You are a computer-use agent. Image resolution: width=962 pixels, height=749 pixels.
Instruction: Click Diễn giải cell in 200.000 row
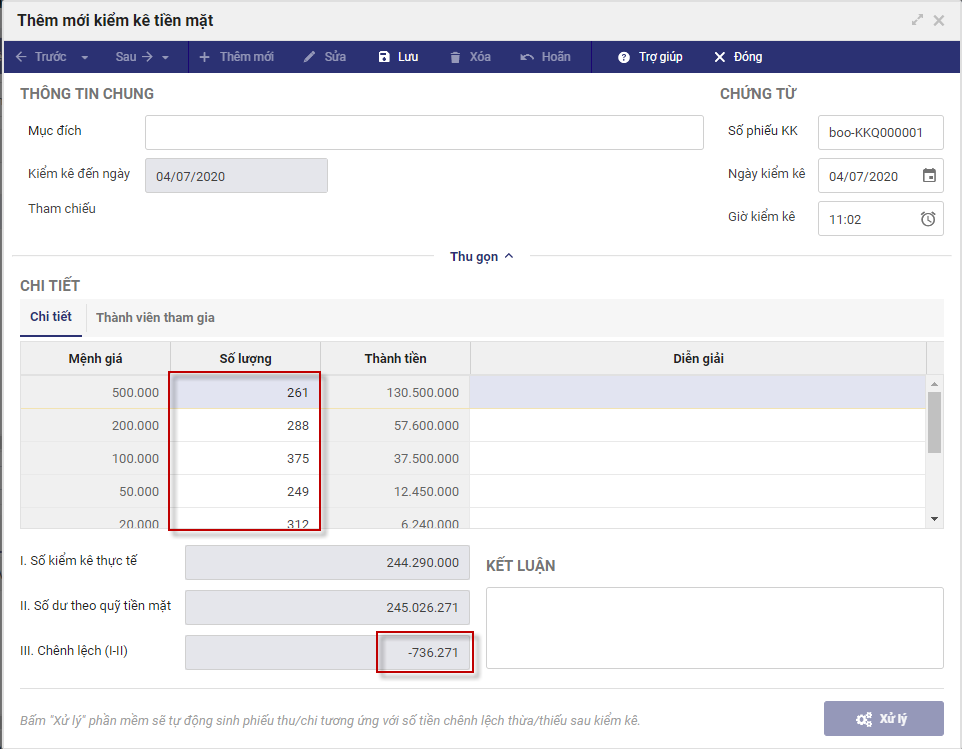pyautogui.click(x=698, y=425)
